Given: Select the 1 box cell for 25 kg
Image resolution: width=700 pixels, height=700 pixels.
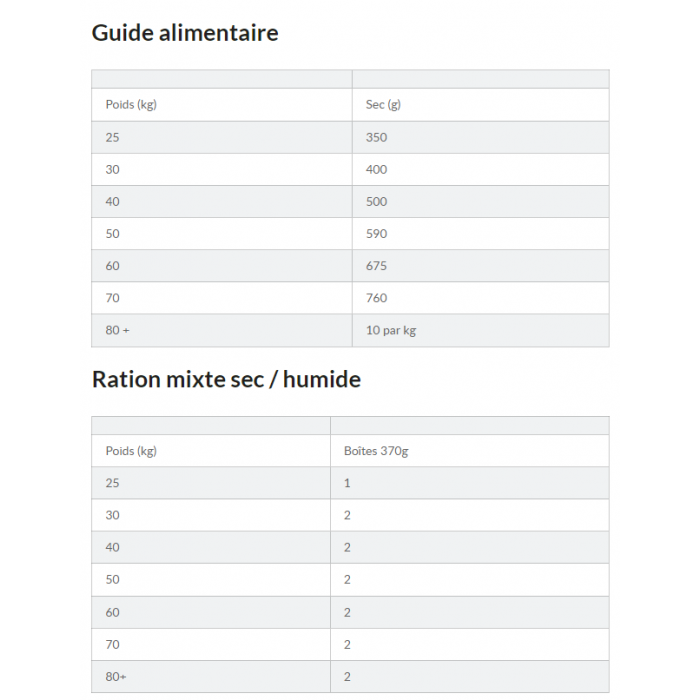Looking at the screenshot, I should coord(347,483).
